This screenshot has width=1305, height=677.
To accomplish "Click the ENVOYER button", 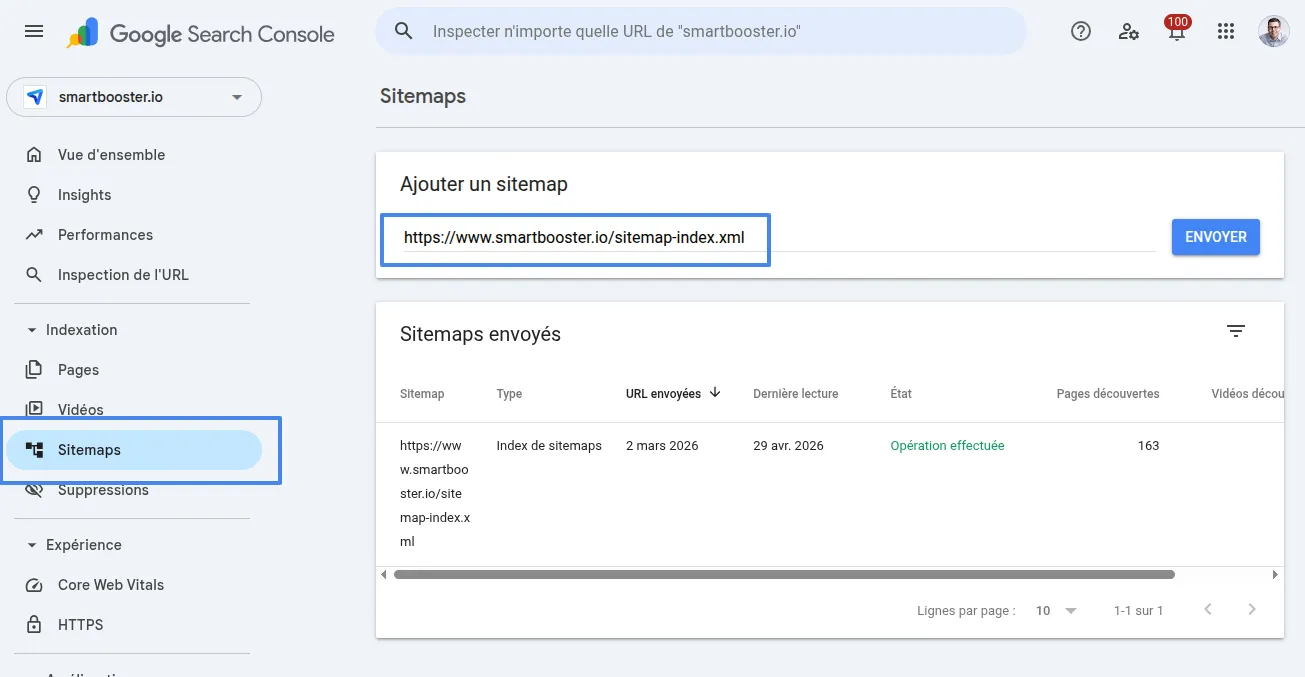I will 1215,237.
